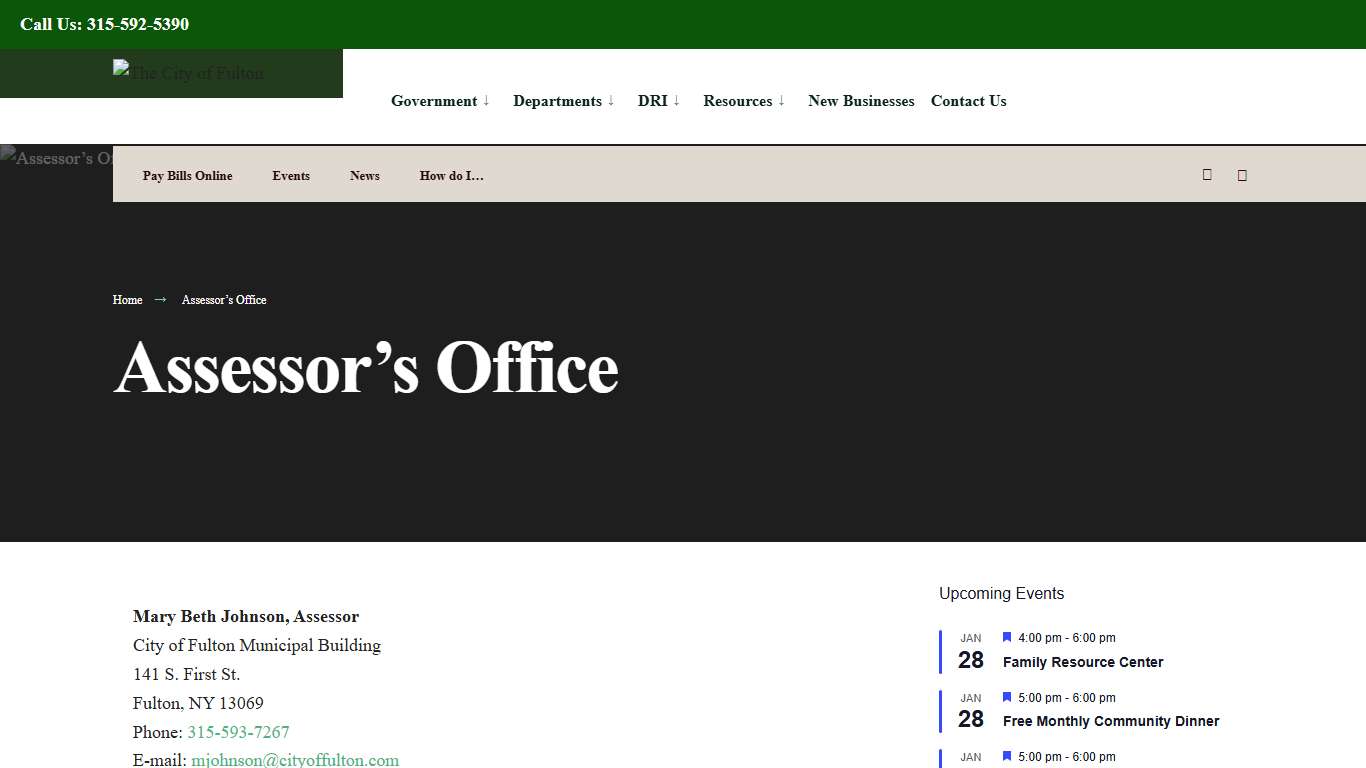This screenshot has height=768, width=1366.
Task: Expand the Government dropdown menu
Action: pos(434,100)
